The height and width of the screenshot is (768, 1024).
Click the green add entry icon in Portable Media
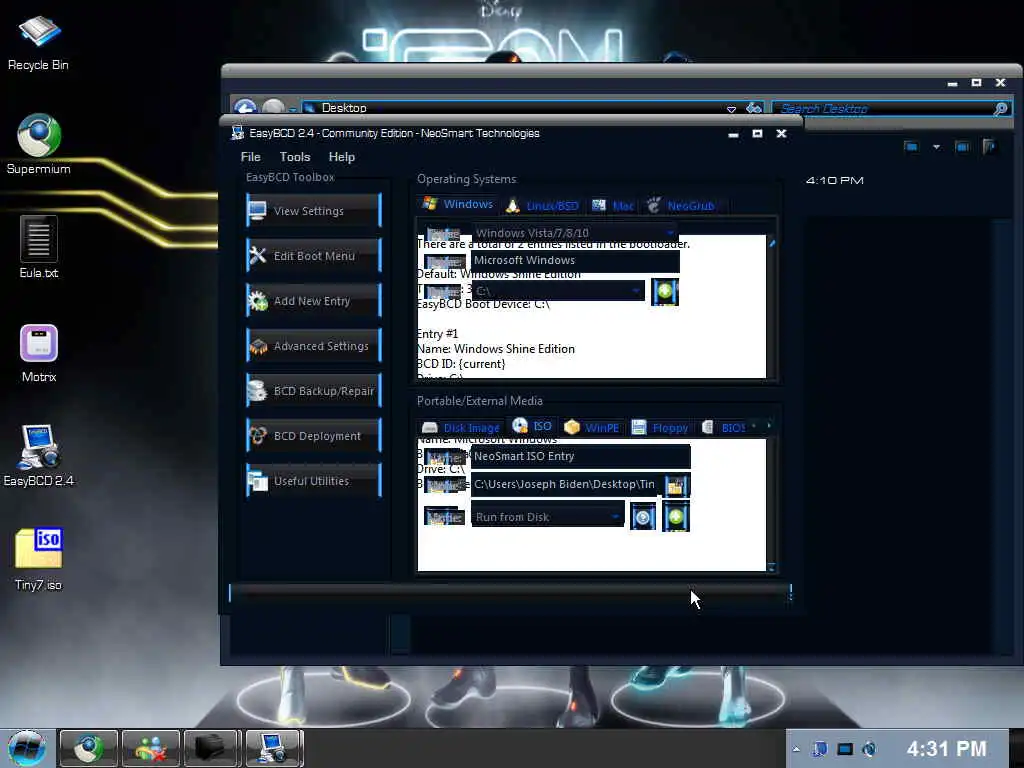[x=676, y=517]
